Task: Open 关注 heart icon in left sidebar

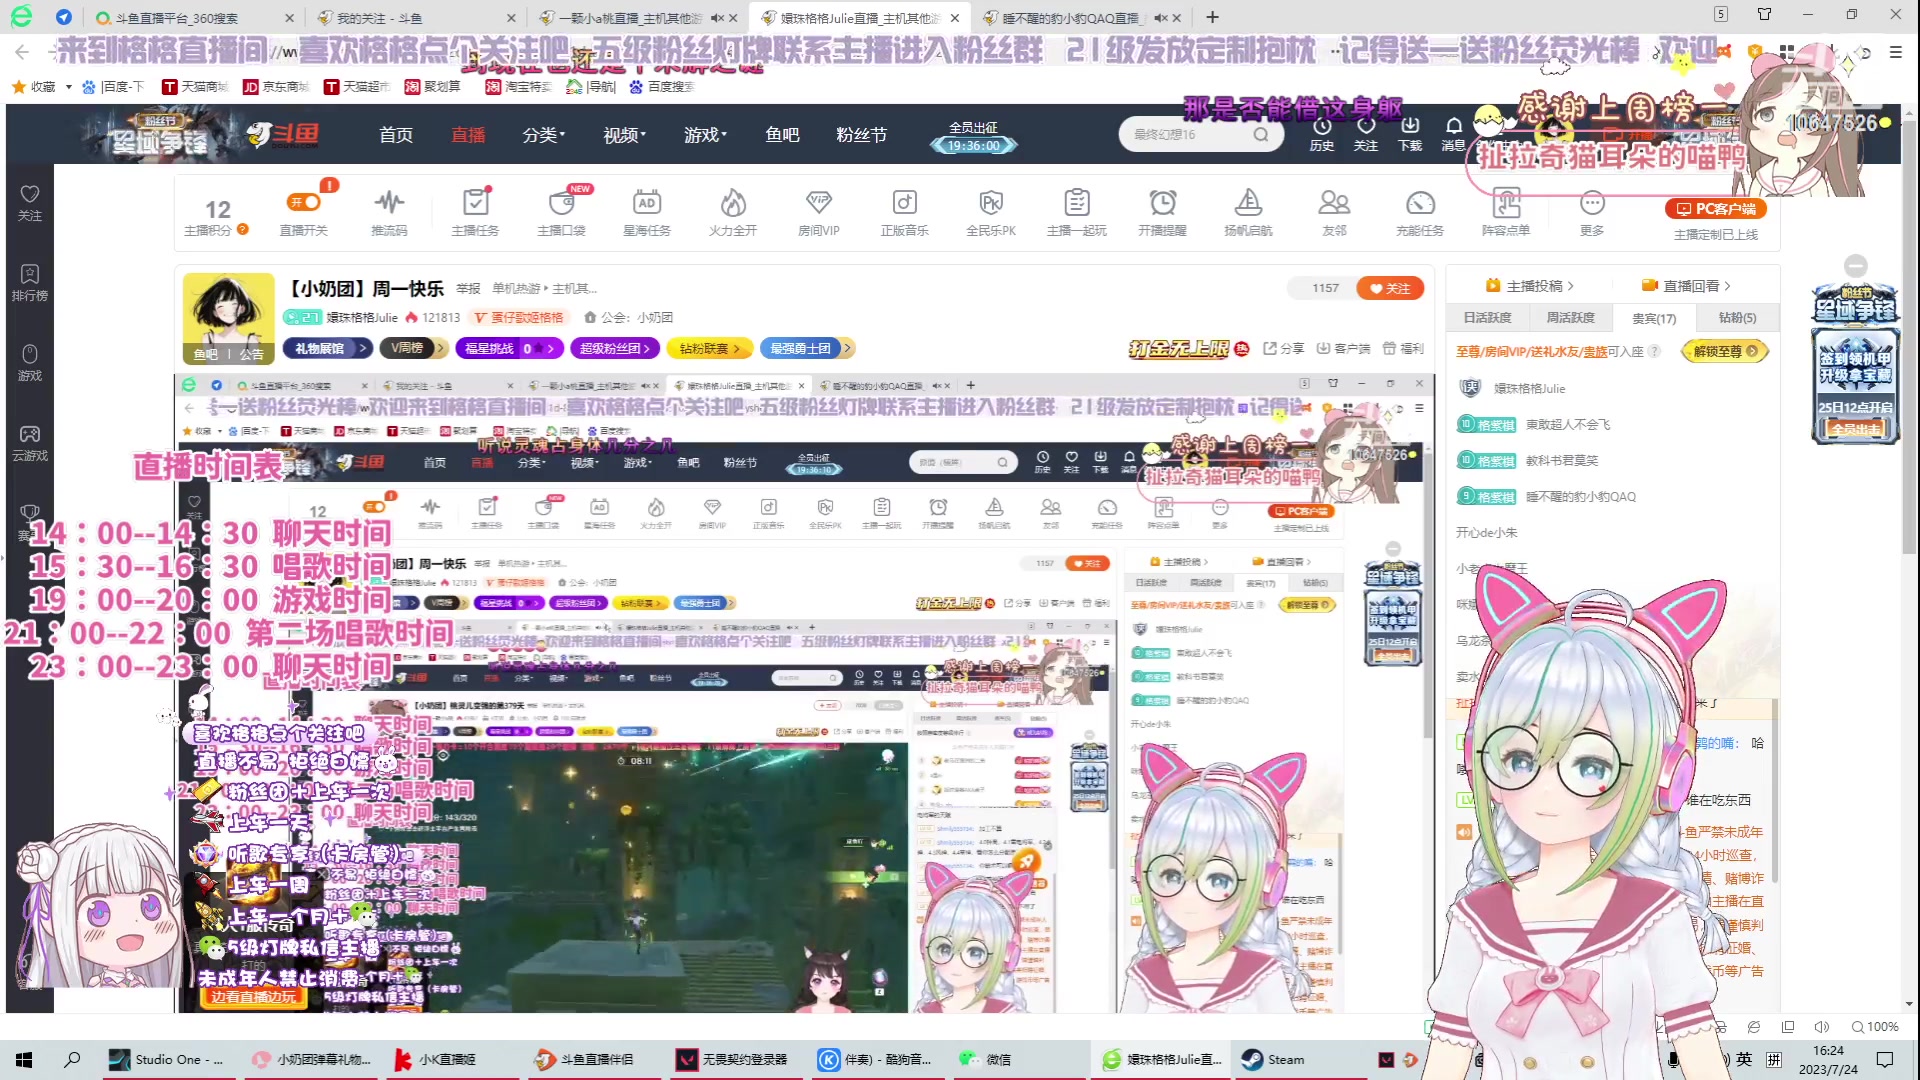Action: point(30,203)
